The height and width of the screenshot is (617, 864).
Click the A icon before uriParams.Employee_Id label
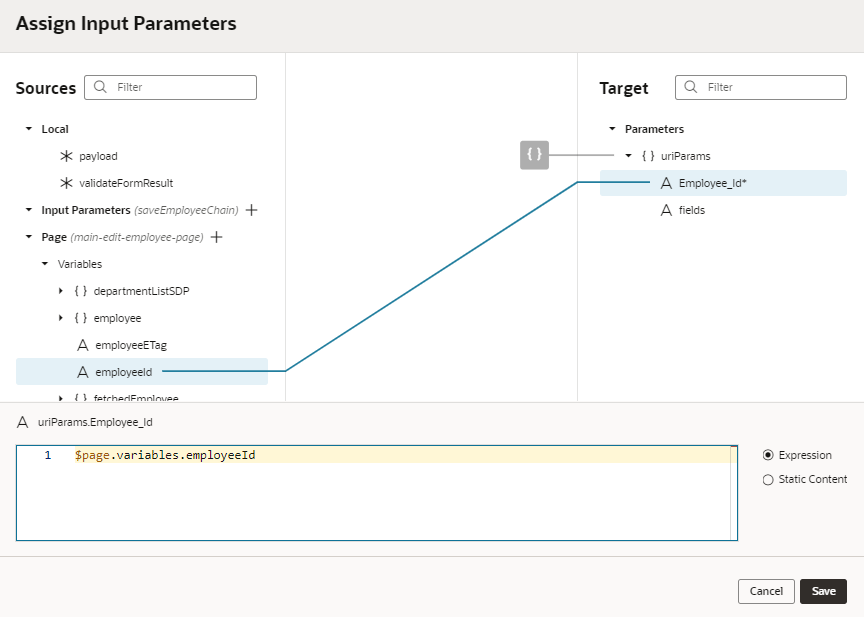click(x=23, y=422)
